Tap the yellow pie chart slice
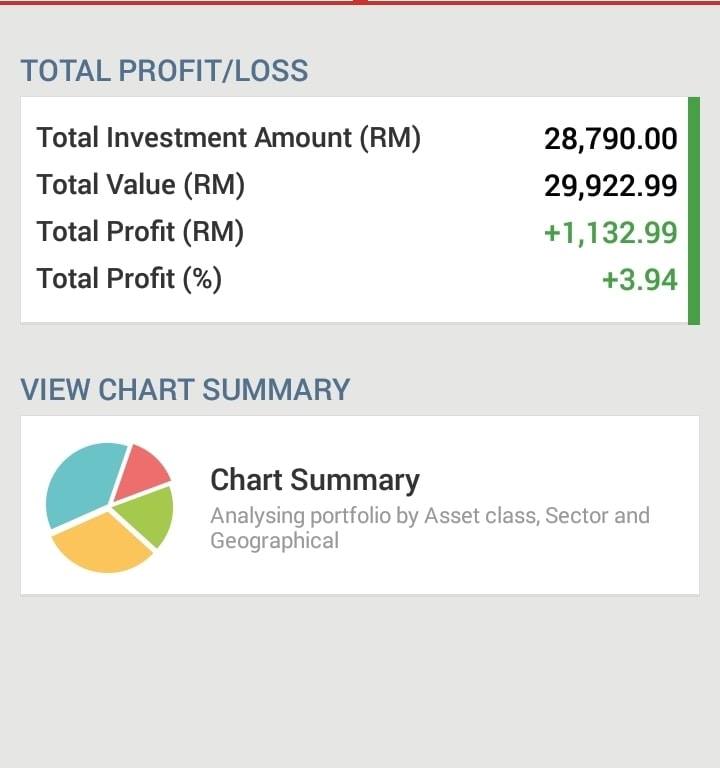This screenshot has width=720, height=768. pos(100,544)
